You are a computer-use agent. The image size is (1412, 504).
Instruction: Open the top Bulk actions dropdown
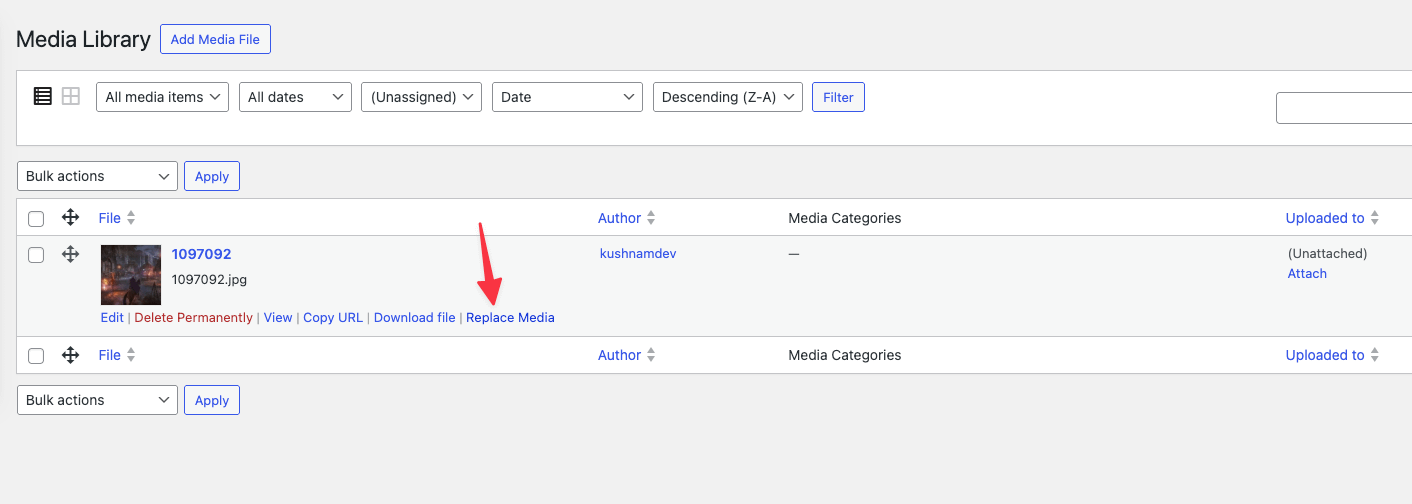pyautogui.click(x=97, y=176)
